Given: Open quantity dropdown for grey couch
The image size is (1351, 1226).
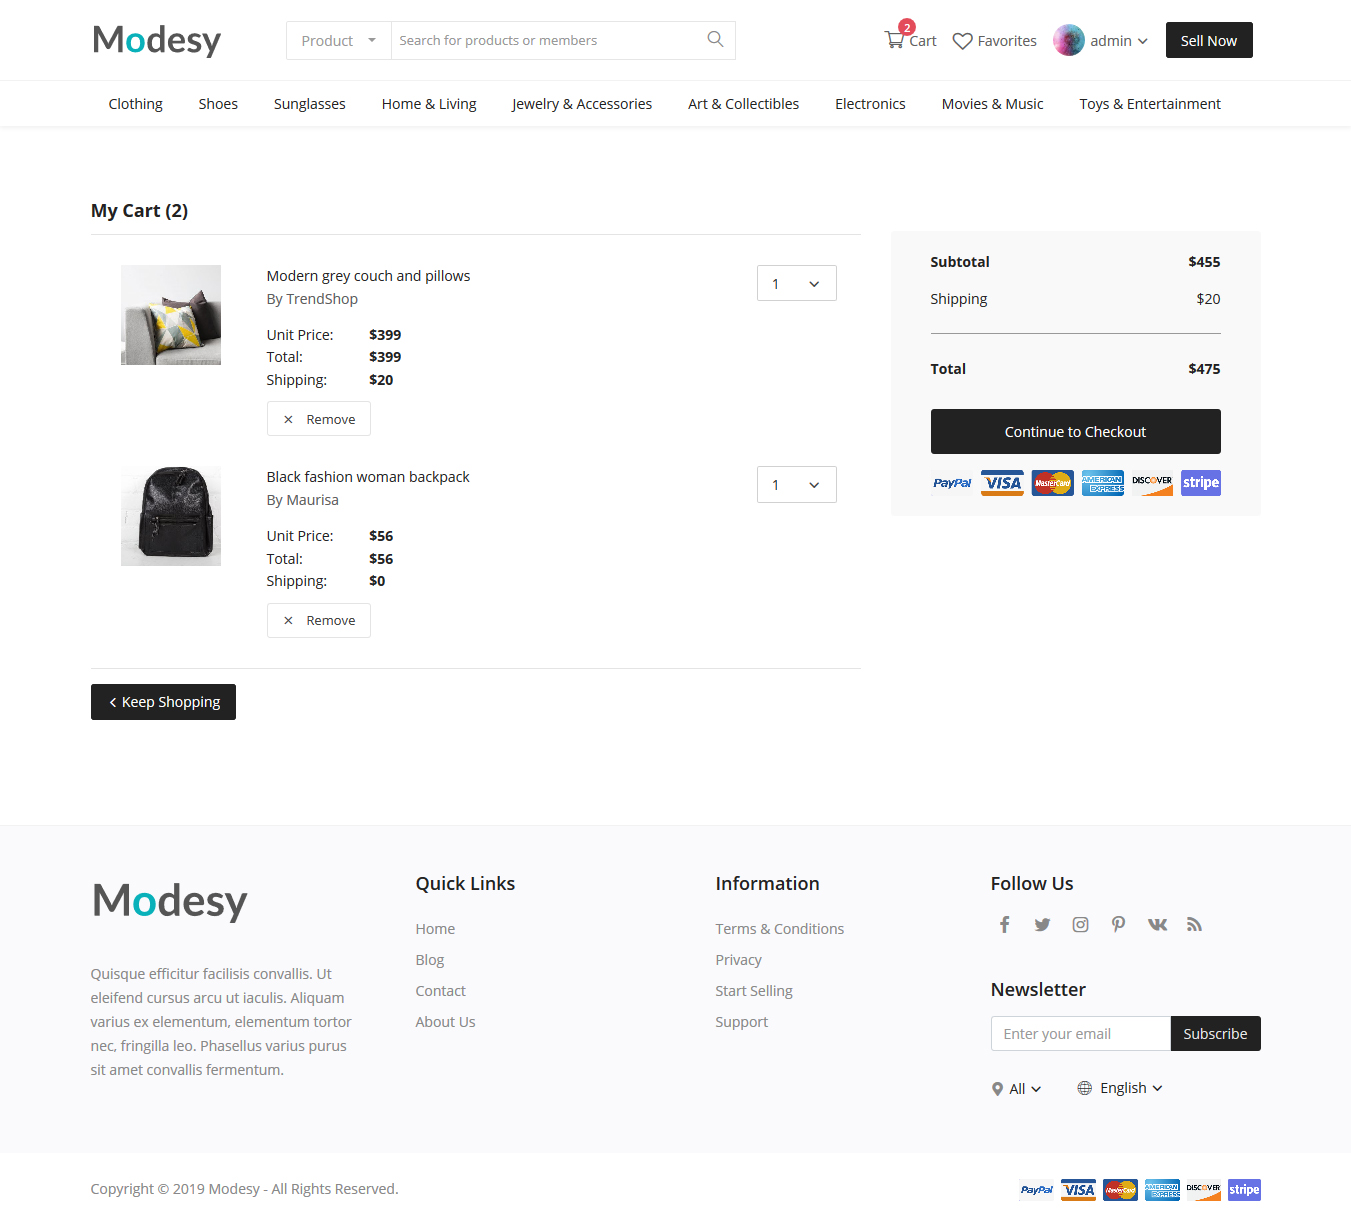Looking at the screenshot, I should pyautogui.click(x=797, y=283).
